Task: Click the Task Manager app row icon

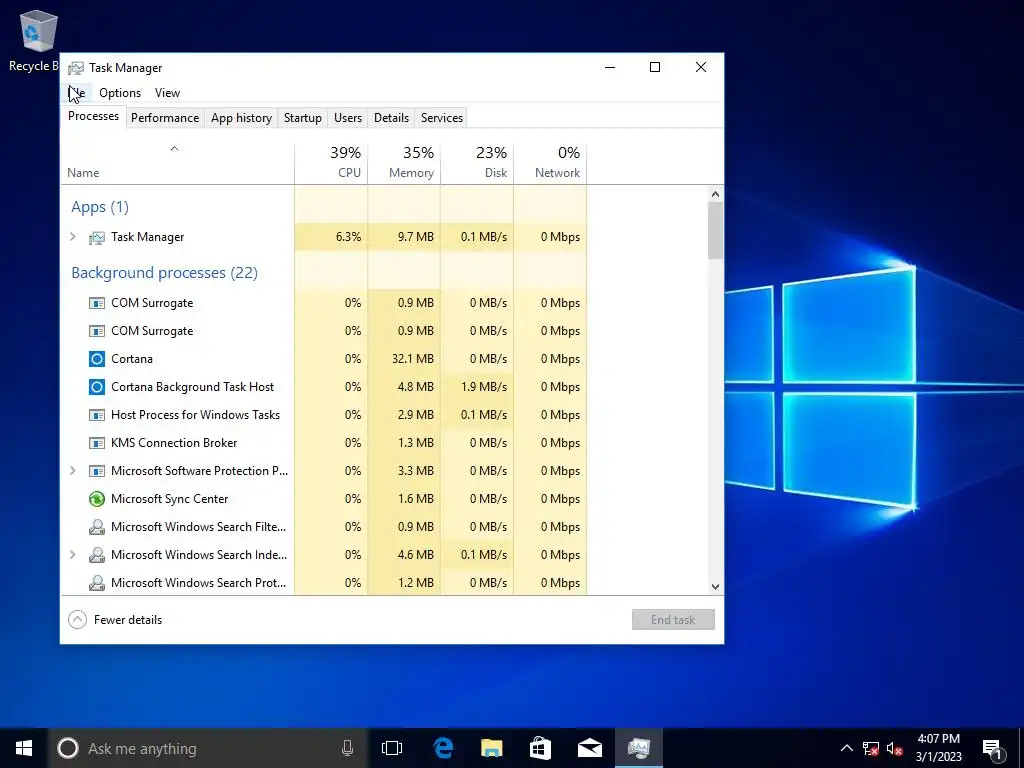Action: [x=97, y=237]
